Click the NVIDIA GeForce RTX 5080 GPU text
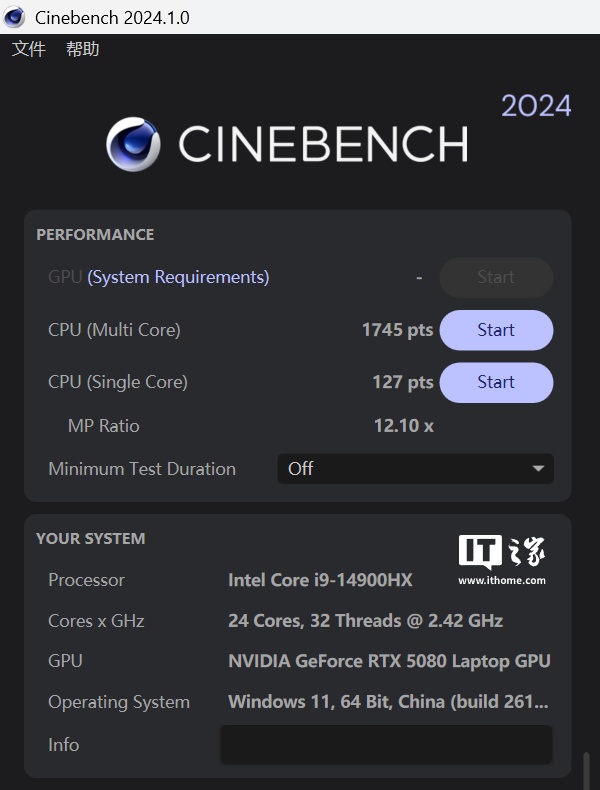 tap(389, 661)
